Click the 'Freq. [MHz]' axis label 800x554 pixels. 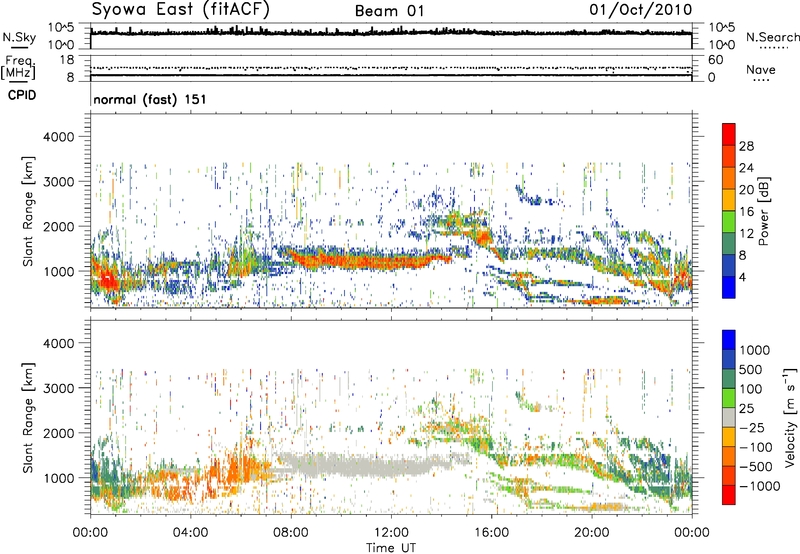pyautogui.click(x=19, y=67)
